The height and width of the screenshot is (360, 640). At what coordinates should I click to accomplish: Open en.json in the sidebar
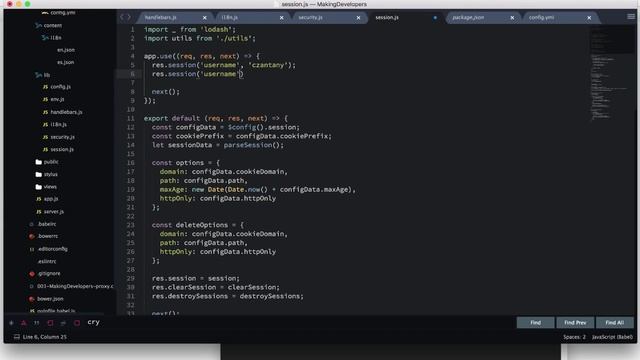click(x=66, y=50)
